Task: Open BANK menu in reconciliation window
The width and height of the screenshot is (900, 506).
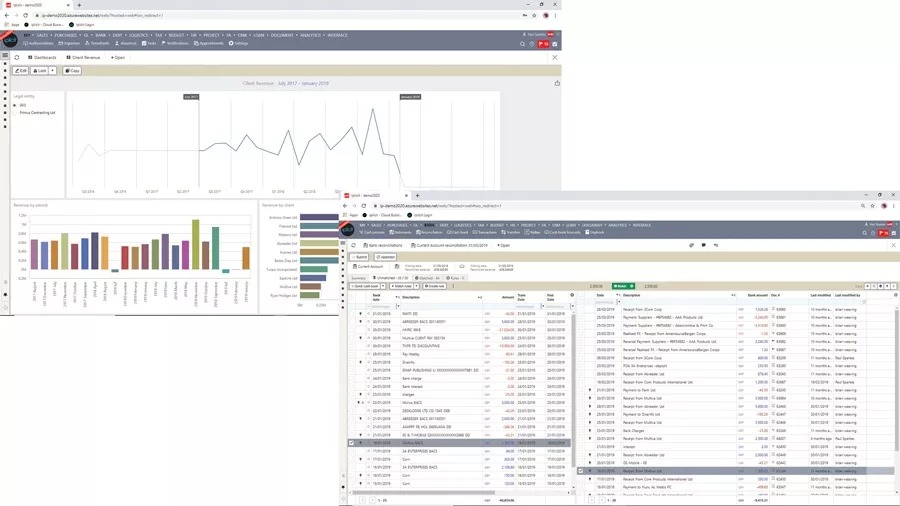Action: click(430, 225)
